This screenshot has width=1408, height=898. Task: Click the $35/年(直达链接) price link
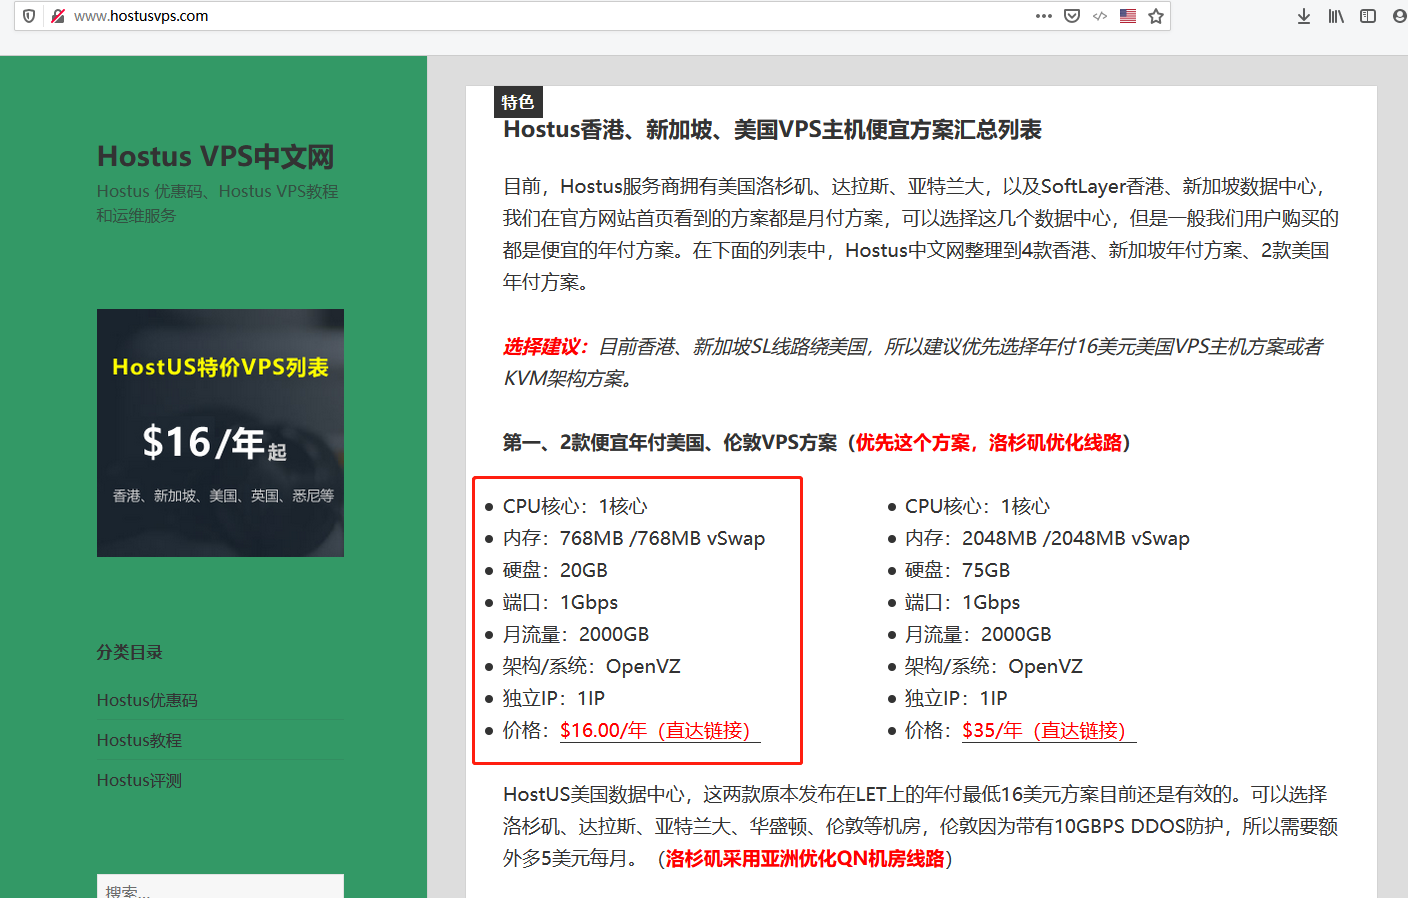pyautogui.click(x=1049, y=731)
